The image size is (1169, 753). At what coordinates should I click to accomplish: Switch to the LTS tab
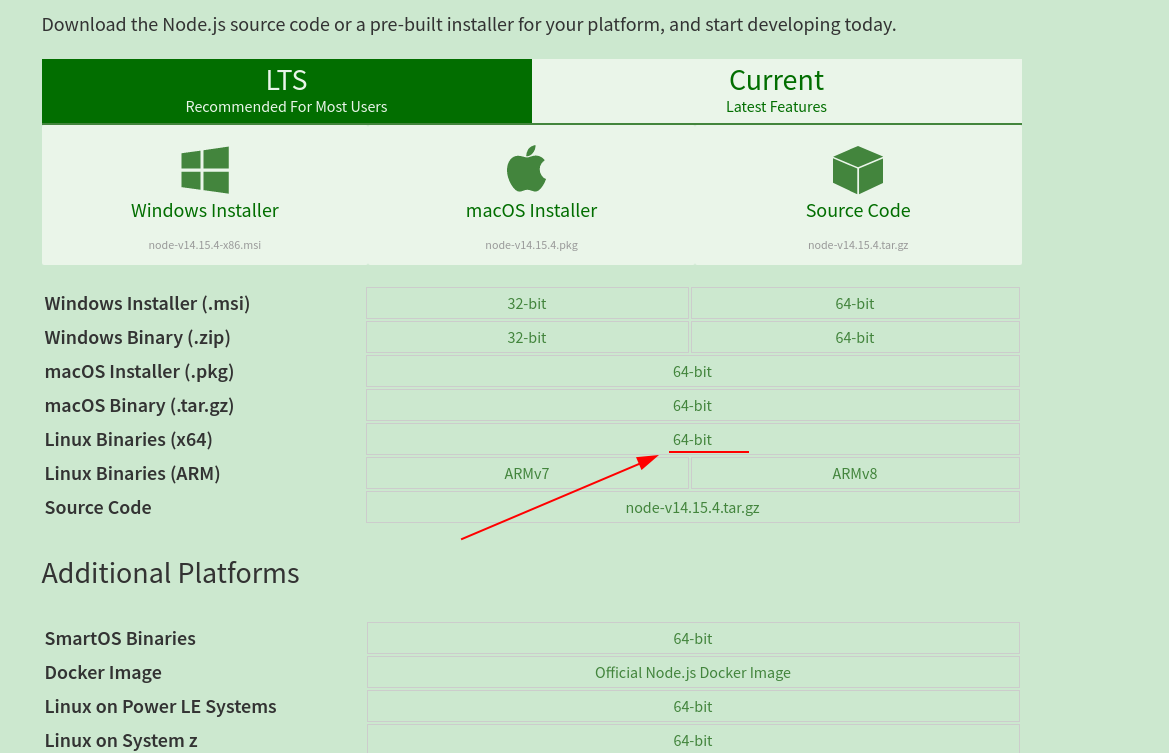click(x=286, y=91)
